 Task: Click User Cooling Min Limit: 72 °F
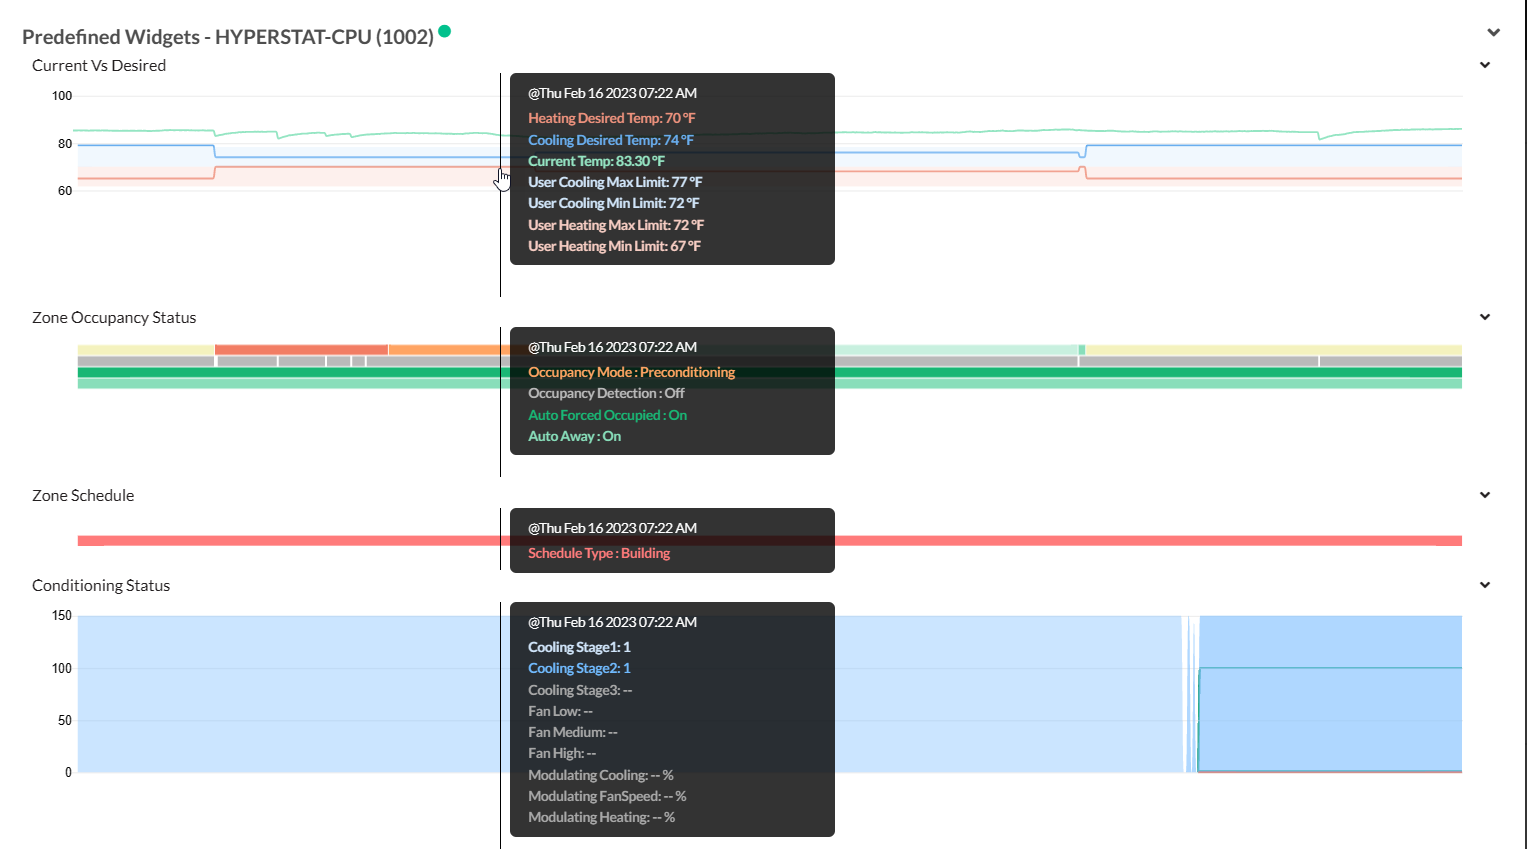click(614, 203)
